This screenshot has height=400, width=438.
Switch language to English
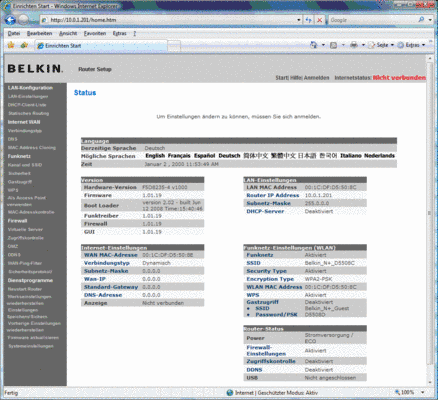click(x=155, y=156)
